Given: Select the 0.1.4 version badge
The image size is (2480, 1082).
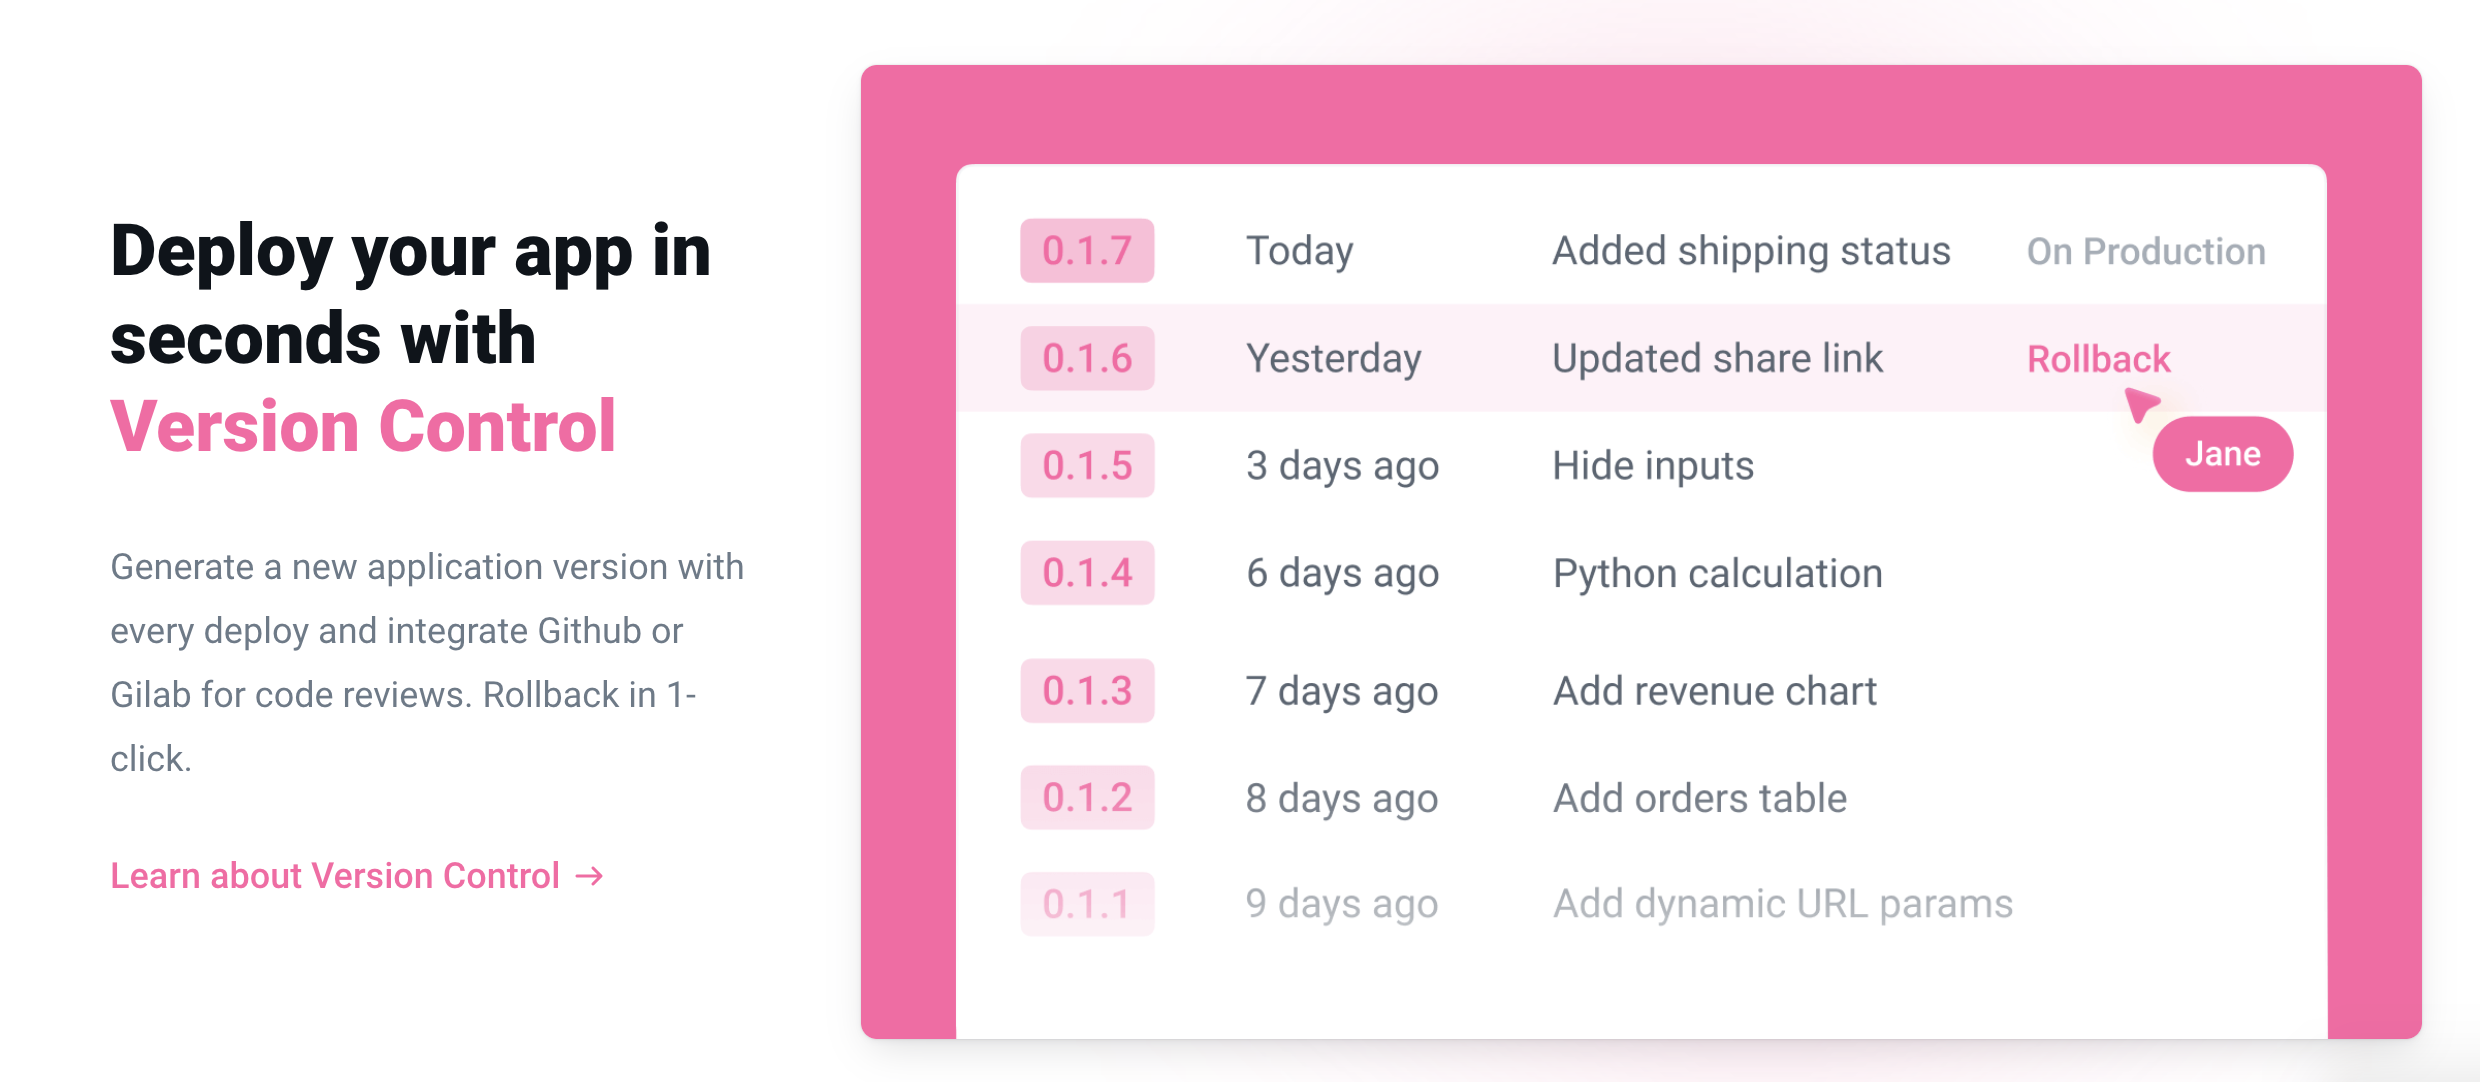Looking at the screenshot, I should click(x=1087, y=573).
